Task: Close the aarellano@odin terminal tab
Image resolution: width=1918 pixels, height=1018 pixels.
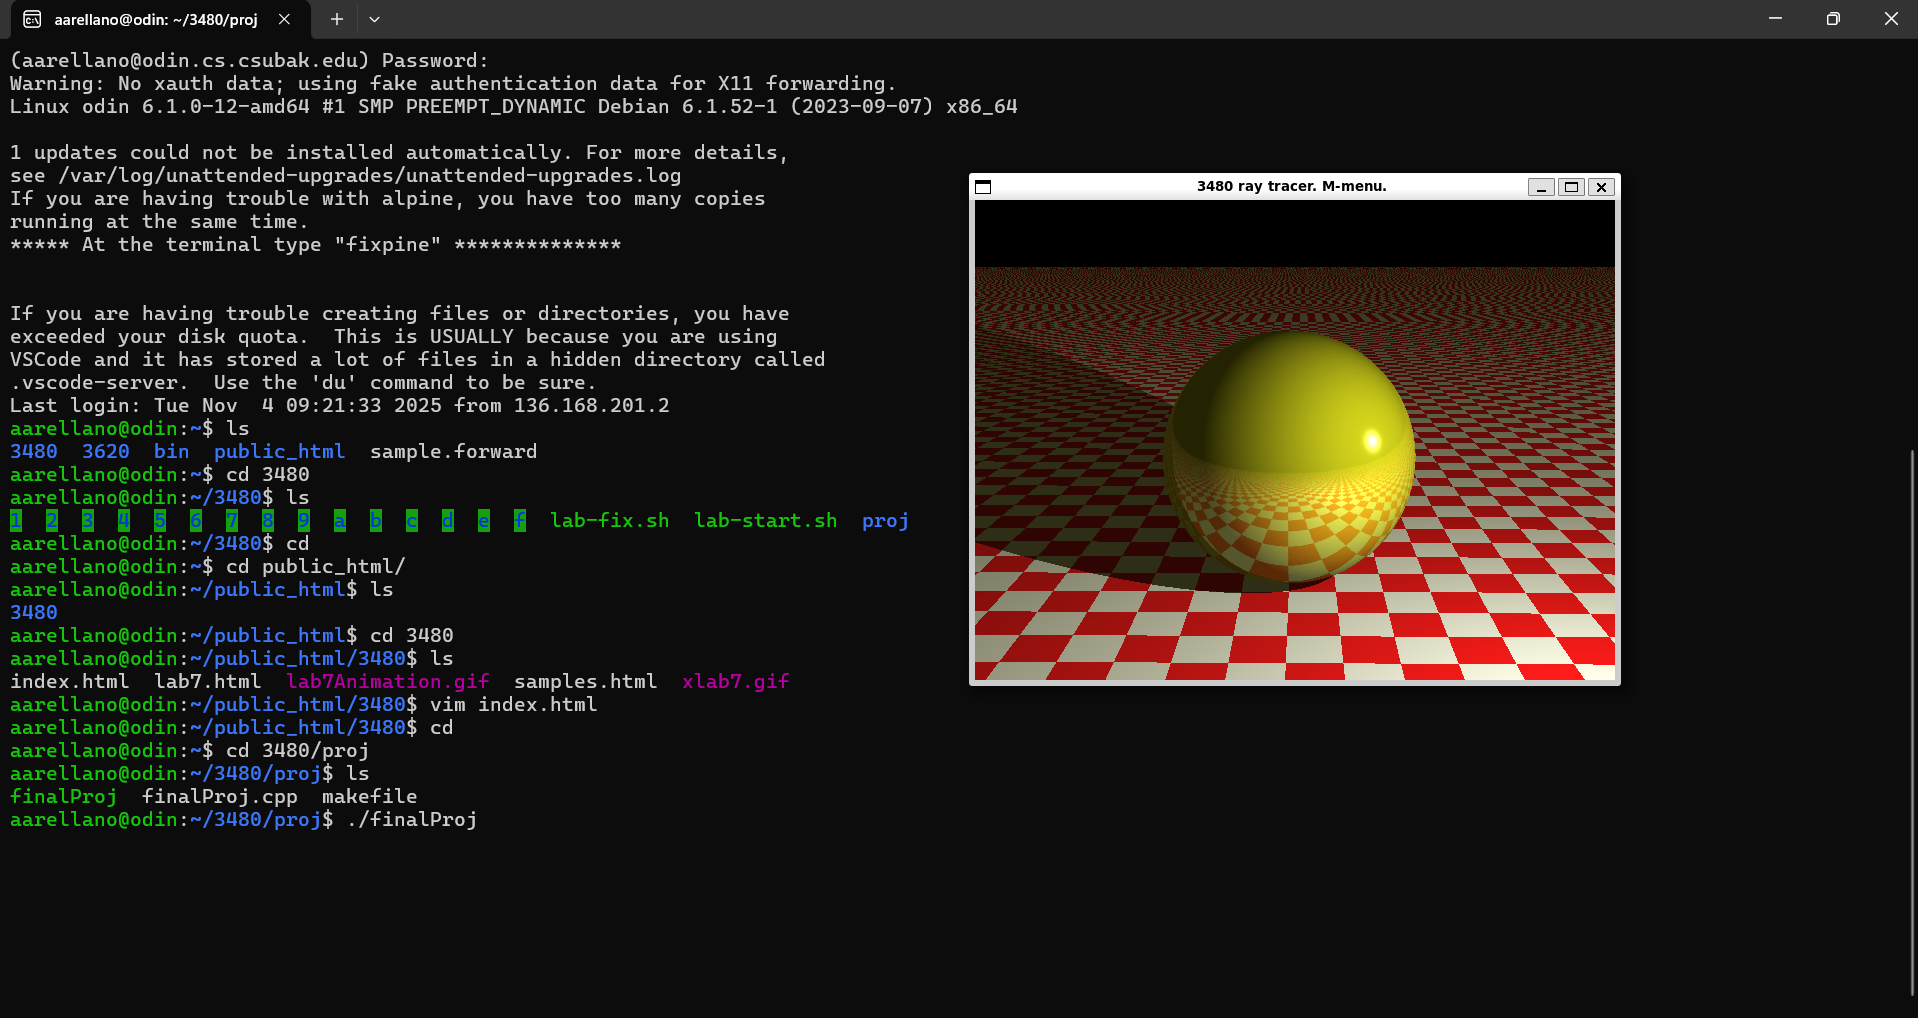Action: 284,19
